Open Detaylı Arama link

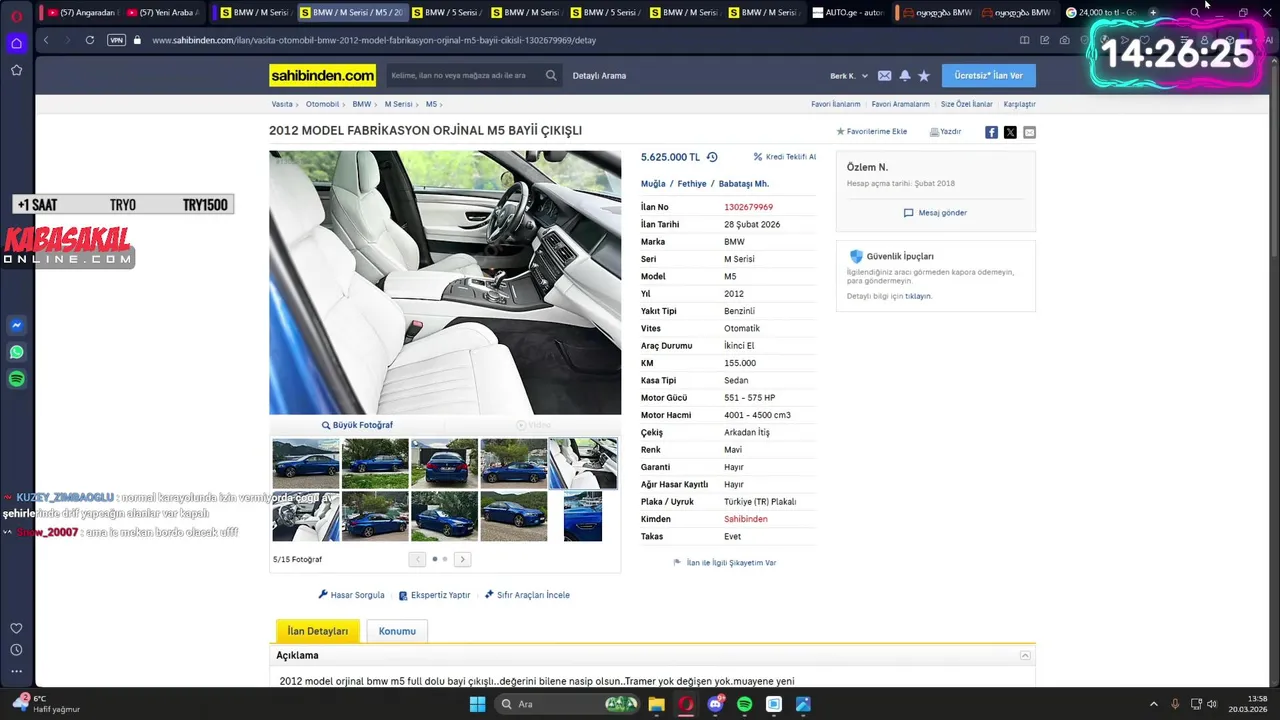pyautogui.click(x=599, y=76)
